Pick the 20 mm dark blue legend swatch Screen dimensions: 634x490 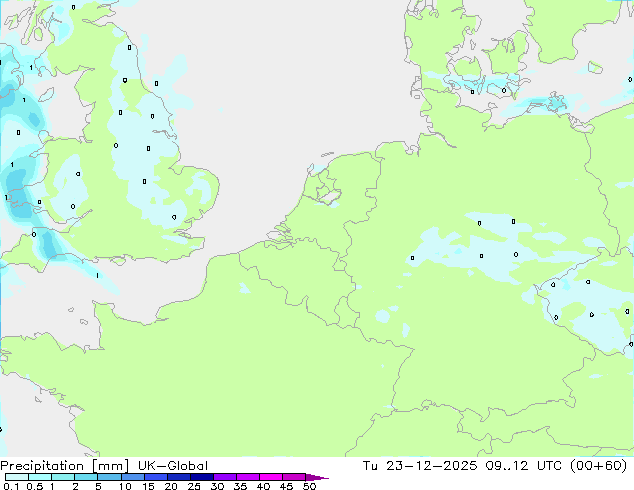(182, 477)
